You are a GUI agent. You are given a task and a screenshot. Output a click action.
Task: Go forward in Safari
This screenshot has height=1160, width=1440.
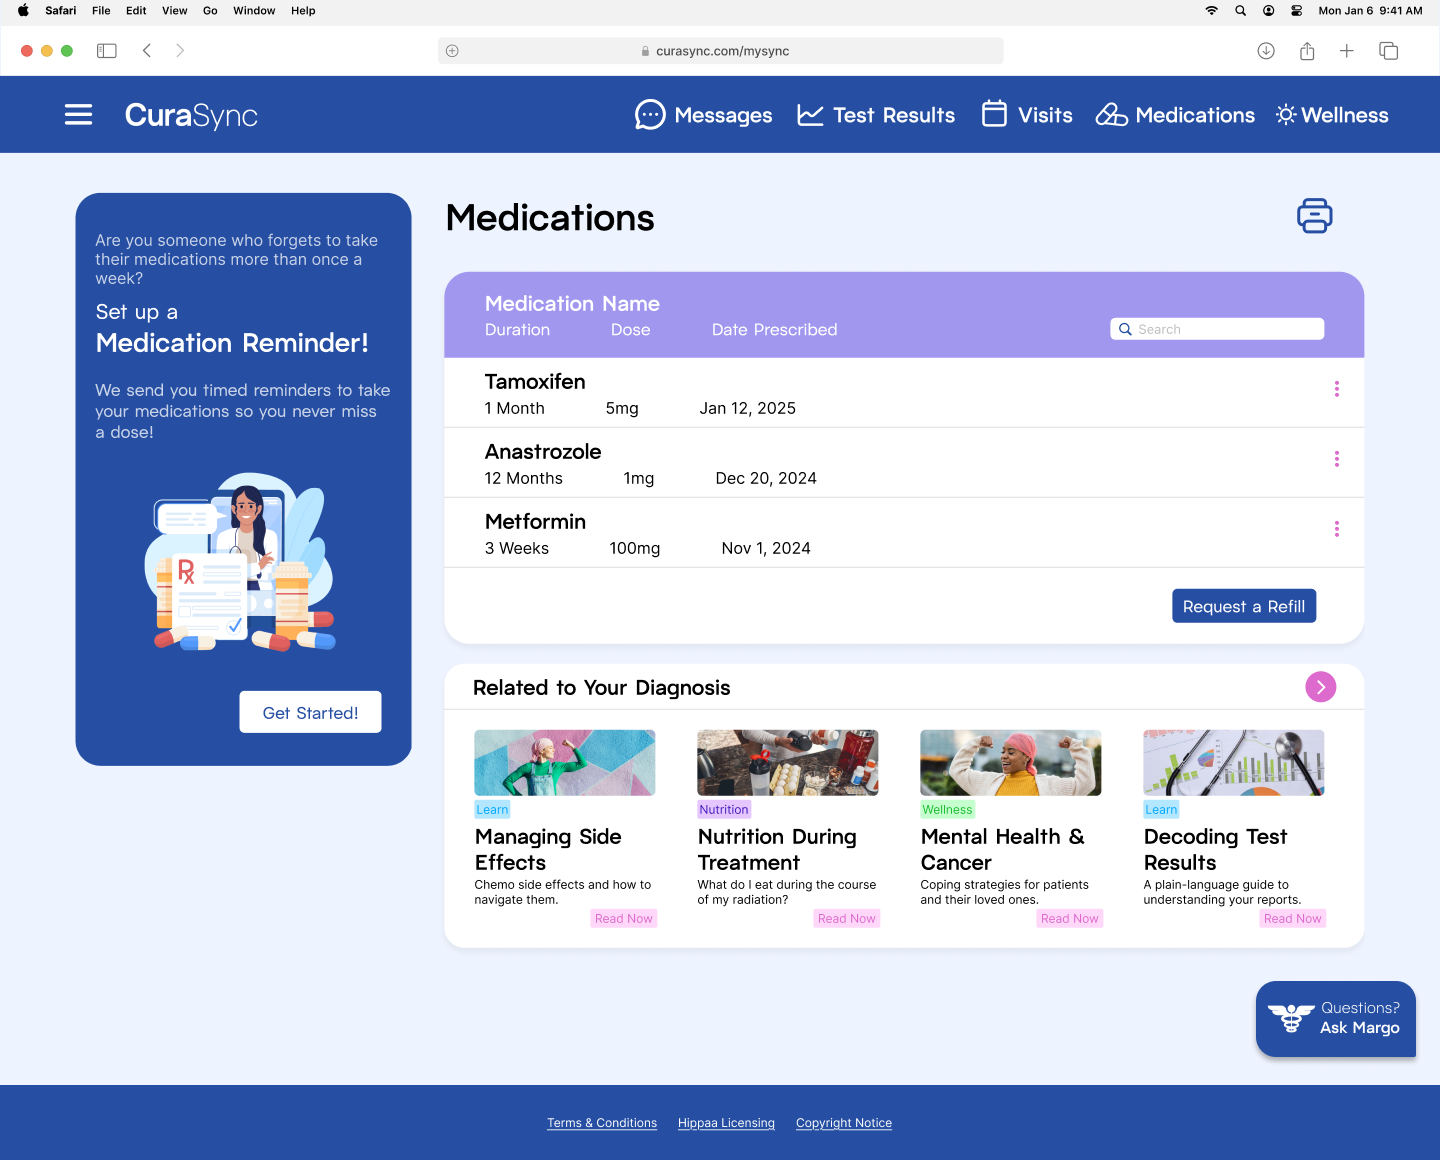pyautogui.click(x=180, y=51)
